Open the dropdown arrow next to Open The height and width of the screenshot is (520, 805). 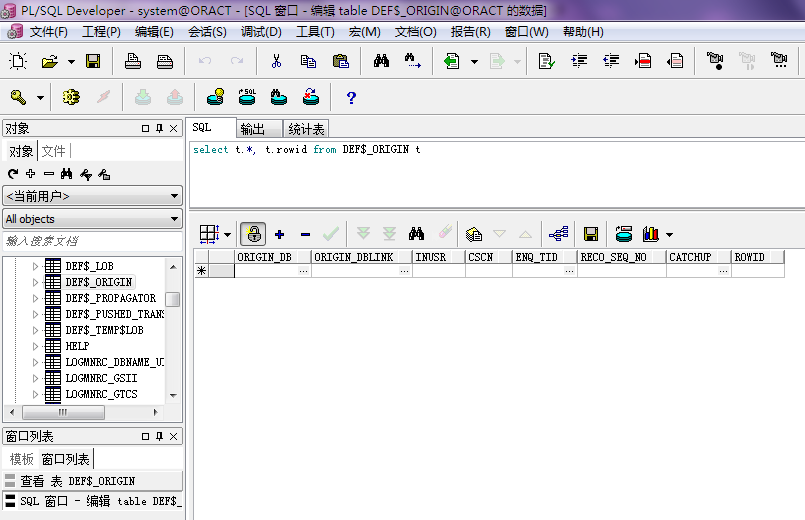point(71,62)
